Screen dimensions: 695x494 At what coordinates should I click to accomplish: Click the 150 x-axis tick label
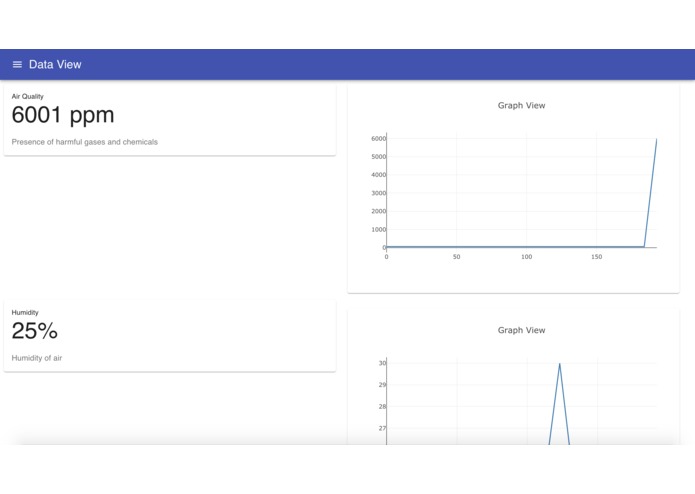pyautogui.click(x=597, y=257)
